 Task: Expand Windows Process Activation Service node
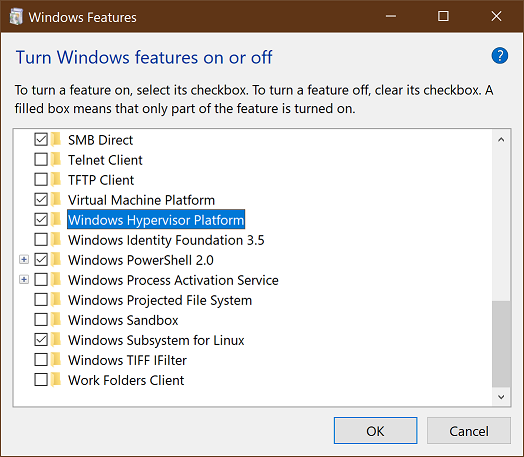click(x=24, y=280)
